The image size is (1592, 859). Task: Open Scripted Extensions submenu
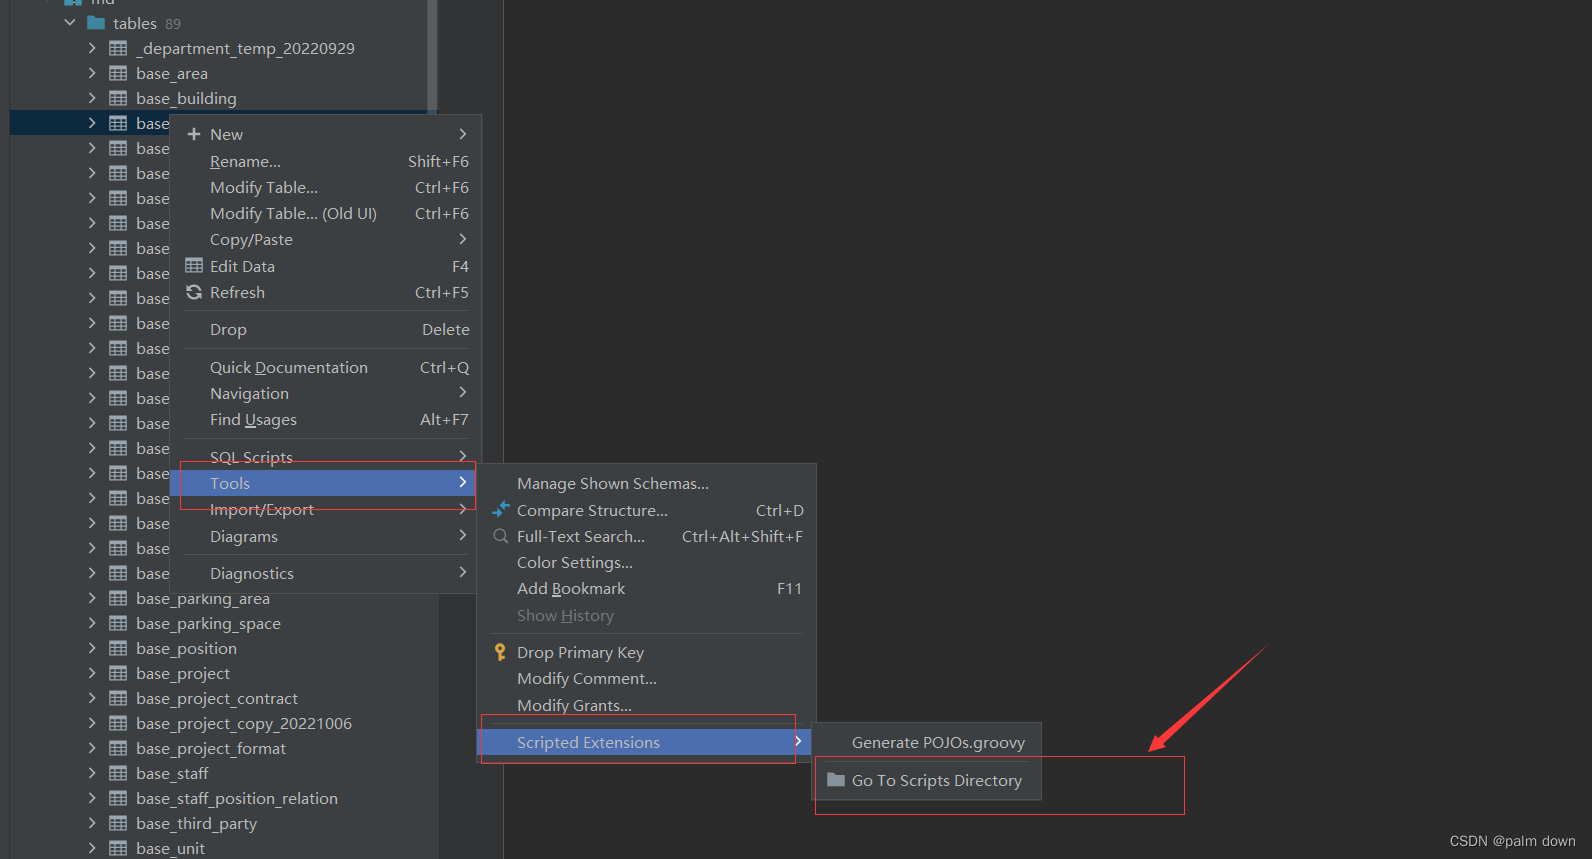coord(646,742)
